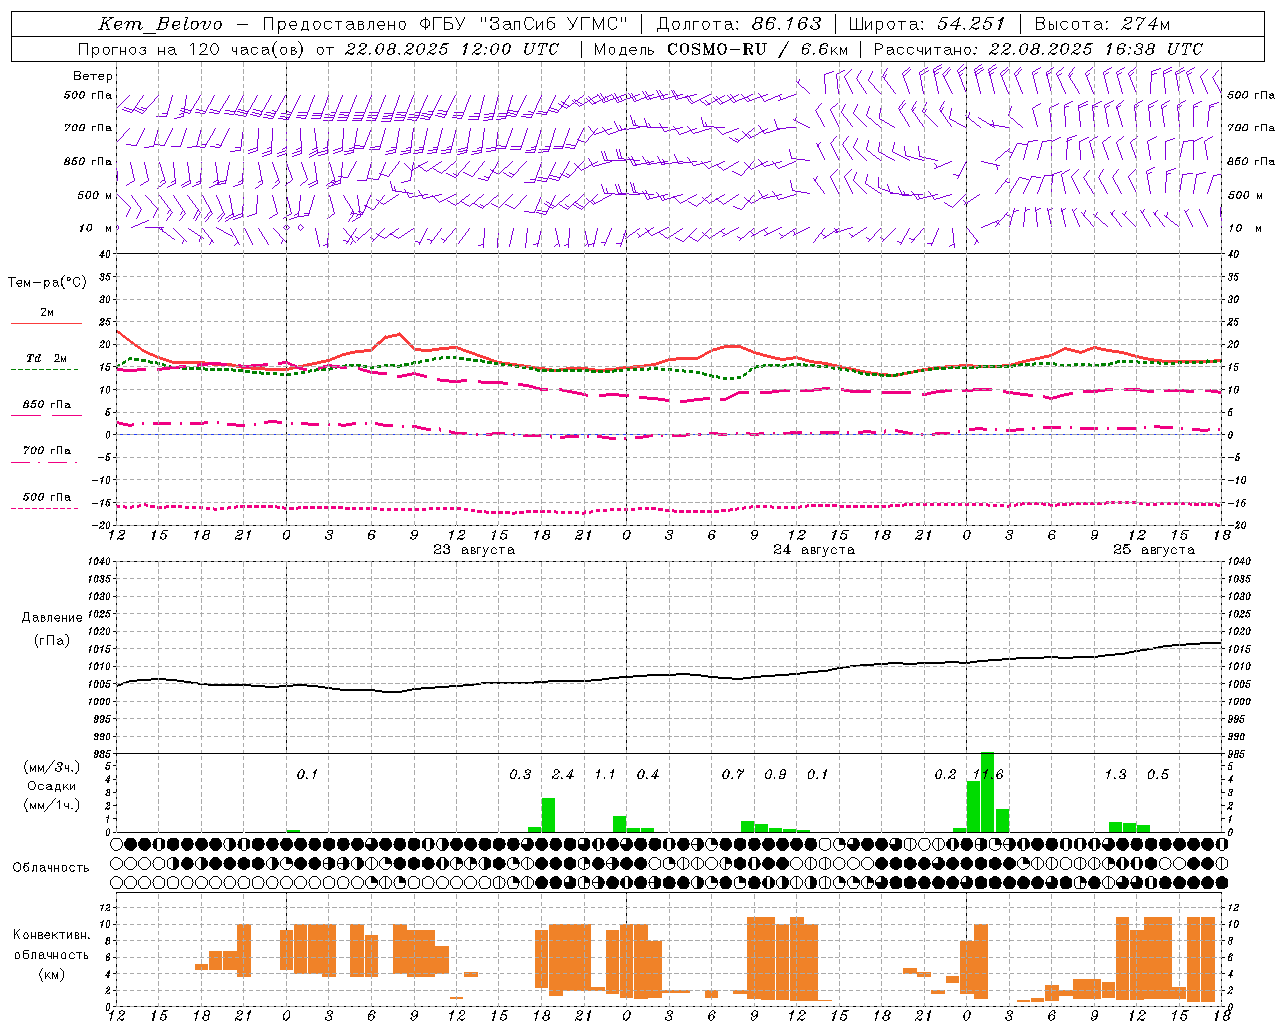Click the 'Конвективн.' convective cloud label
This screenshot has height=1024, width=1280.
[51, 935]
